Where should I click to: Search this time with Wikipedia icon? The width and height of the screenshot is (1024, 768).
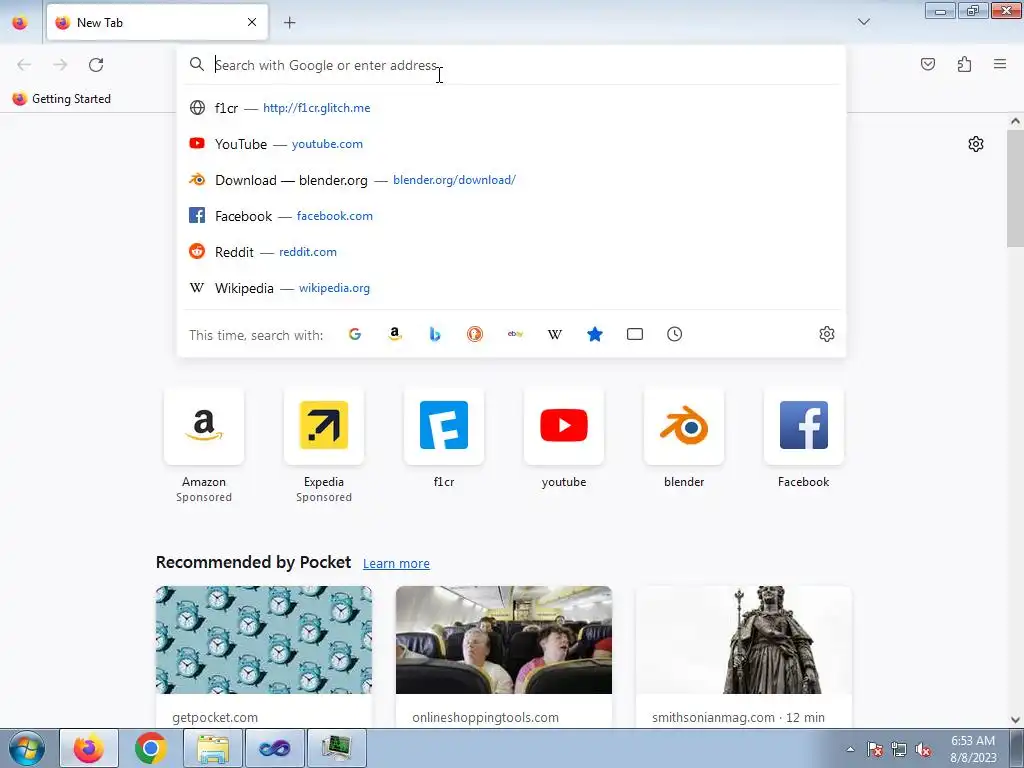coord(554,334)
